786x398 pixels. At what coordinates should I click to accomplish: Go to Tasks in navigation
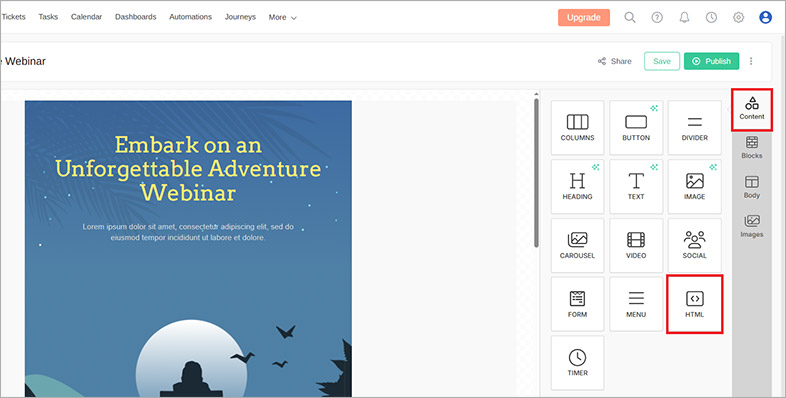click(x=48, y=17)
